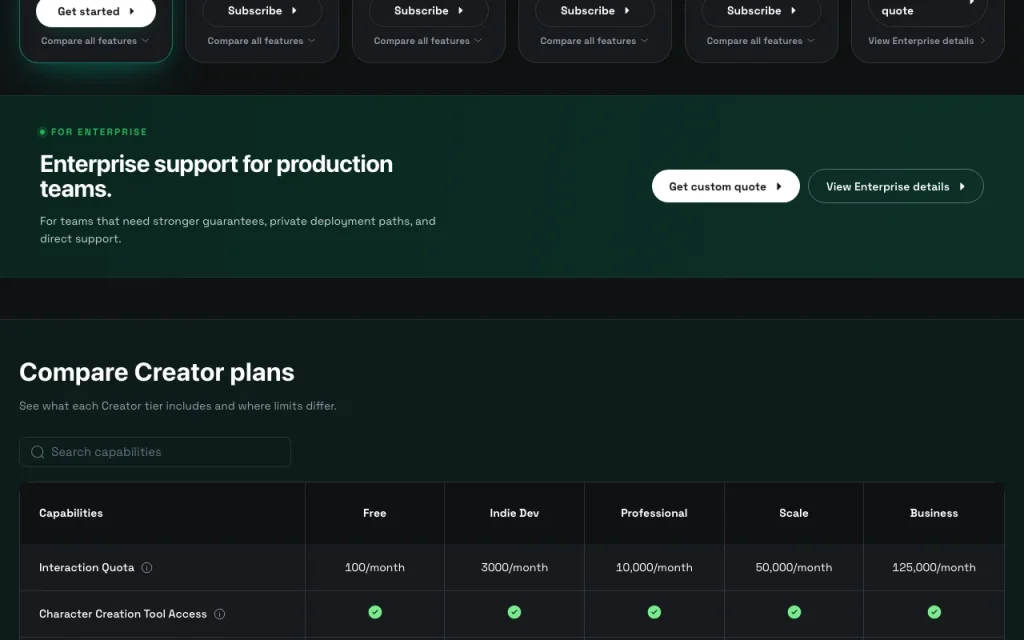The image size is (1024, 640).
Task: Click the magnifier icon in the capabilities search
Action: (x=38, y=452)
